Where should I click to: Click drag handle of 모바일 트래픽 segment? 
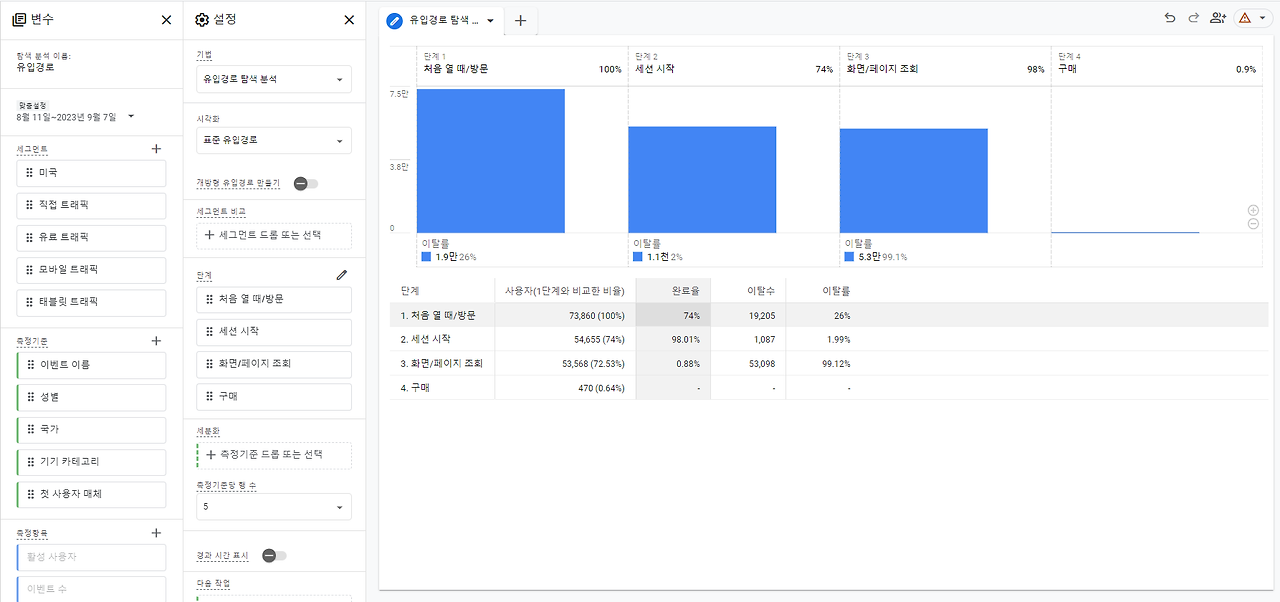click(29, 269)
